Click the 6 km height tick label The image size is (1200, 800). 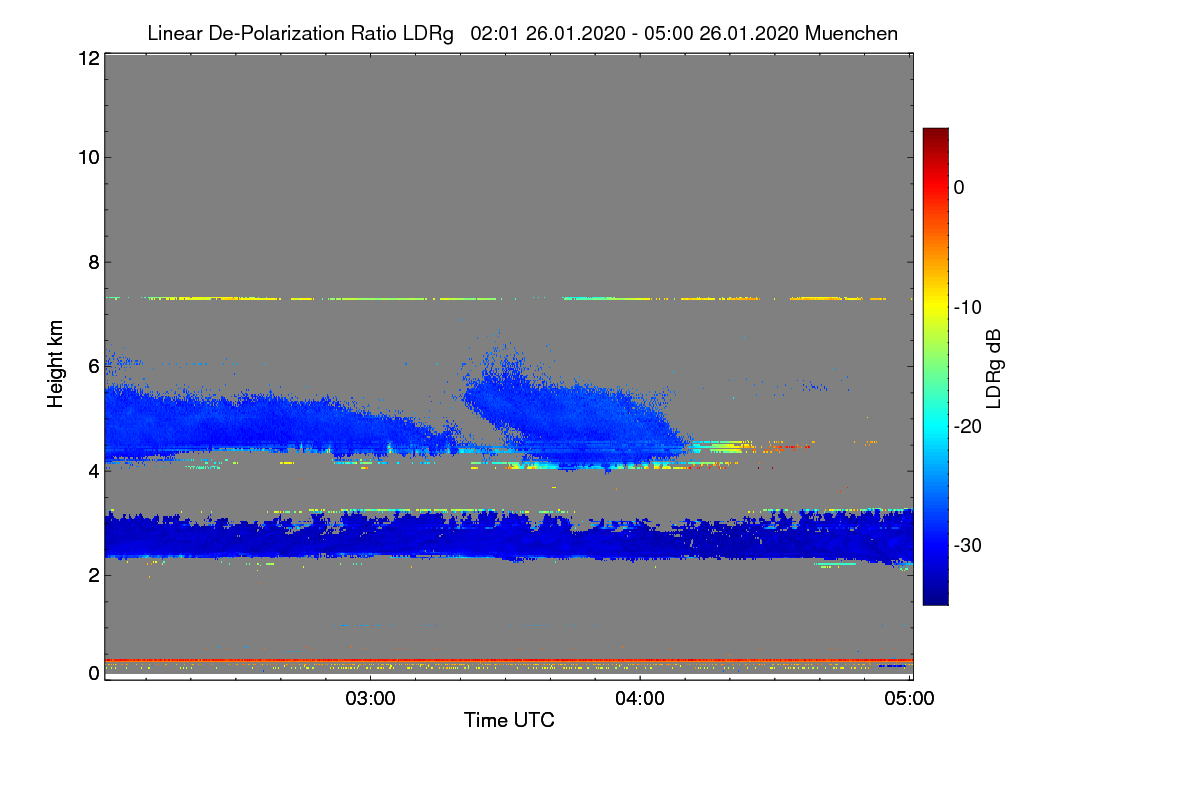tap(92, 366)
